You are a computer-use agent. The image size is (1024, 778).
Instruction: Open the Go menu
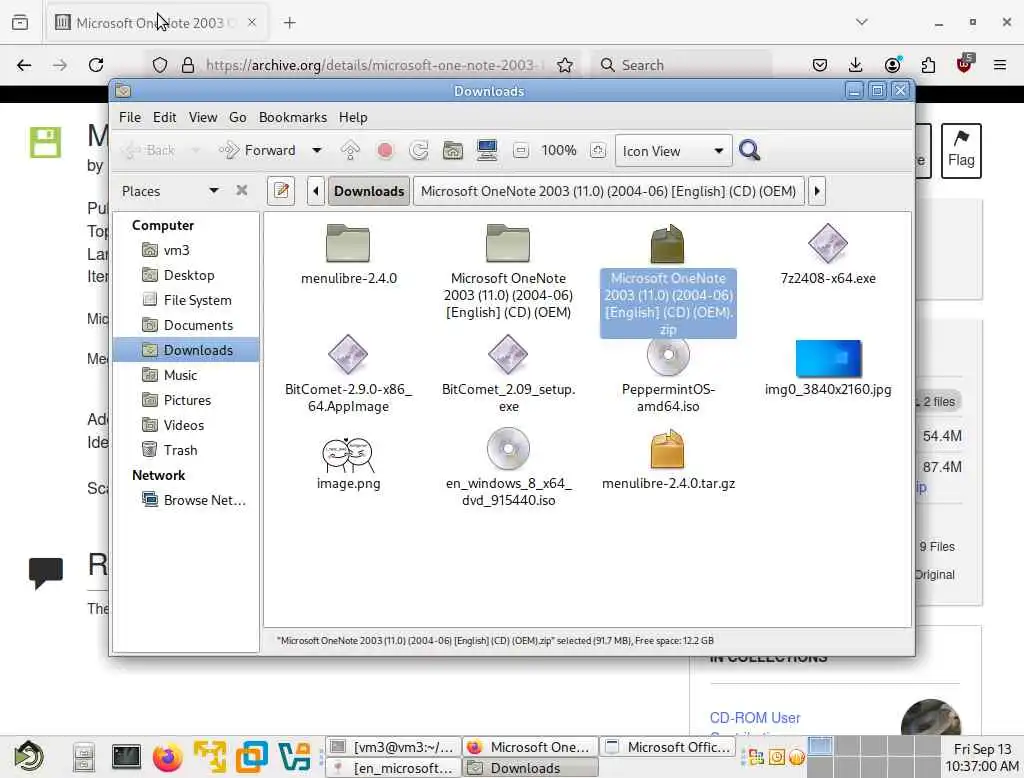(x=238, y=117)
